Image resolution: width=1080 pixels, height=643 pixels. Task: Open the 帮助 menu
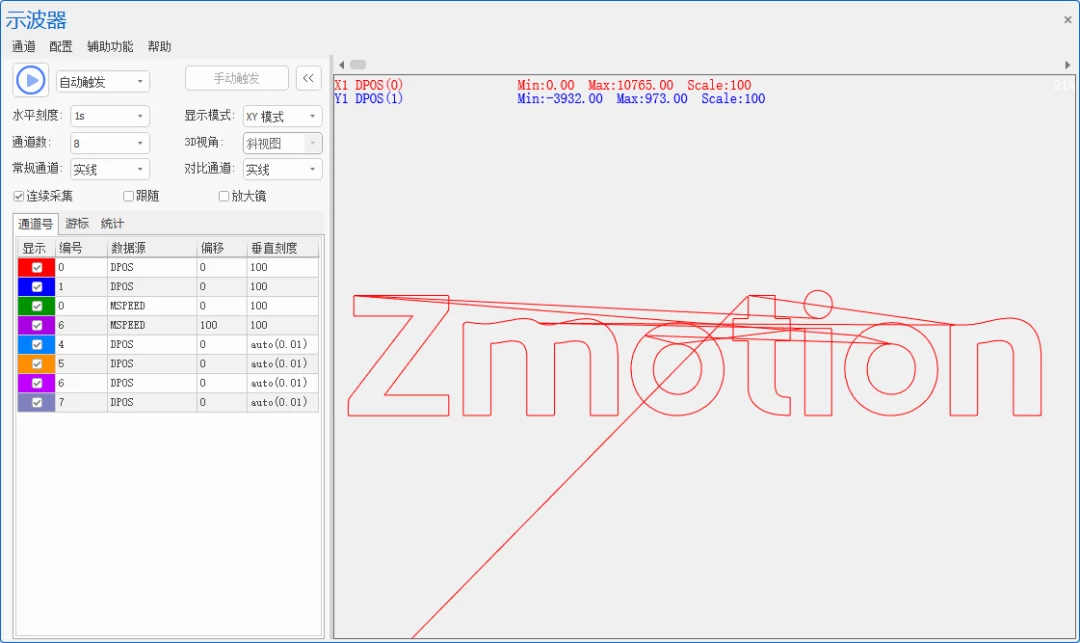click(159, 46)
